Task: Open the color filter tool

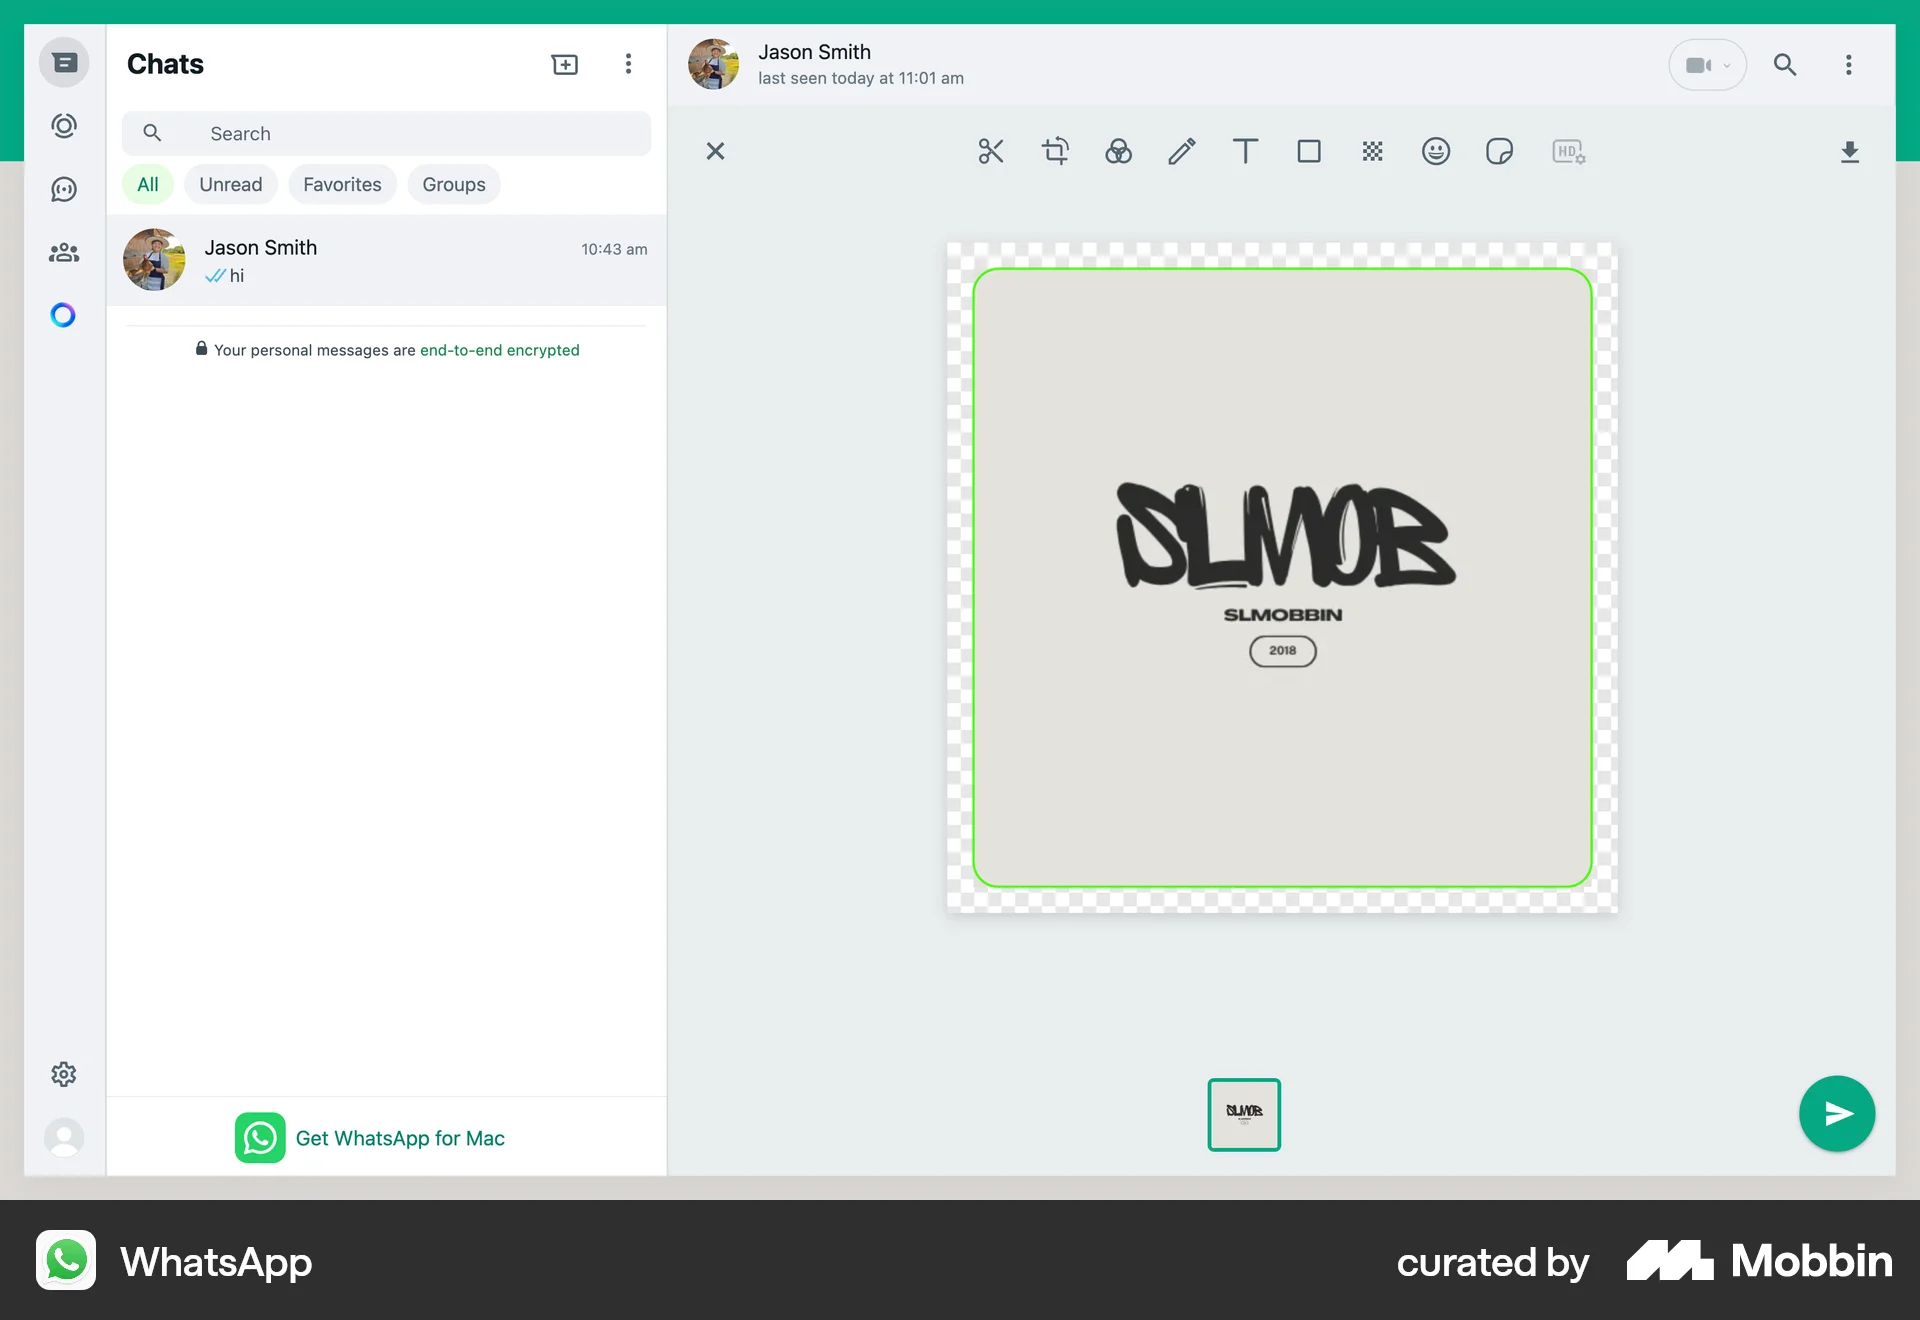Action: coord(1118,151)
